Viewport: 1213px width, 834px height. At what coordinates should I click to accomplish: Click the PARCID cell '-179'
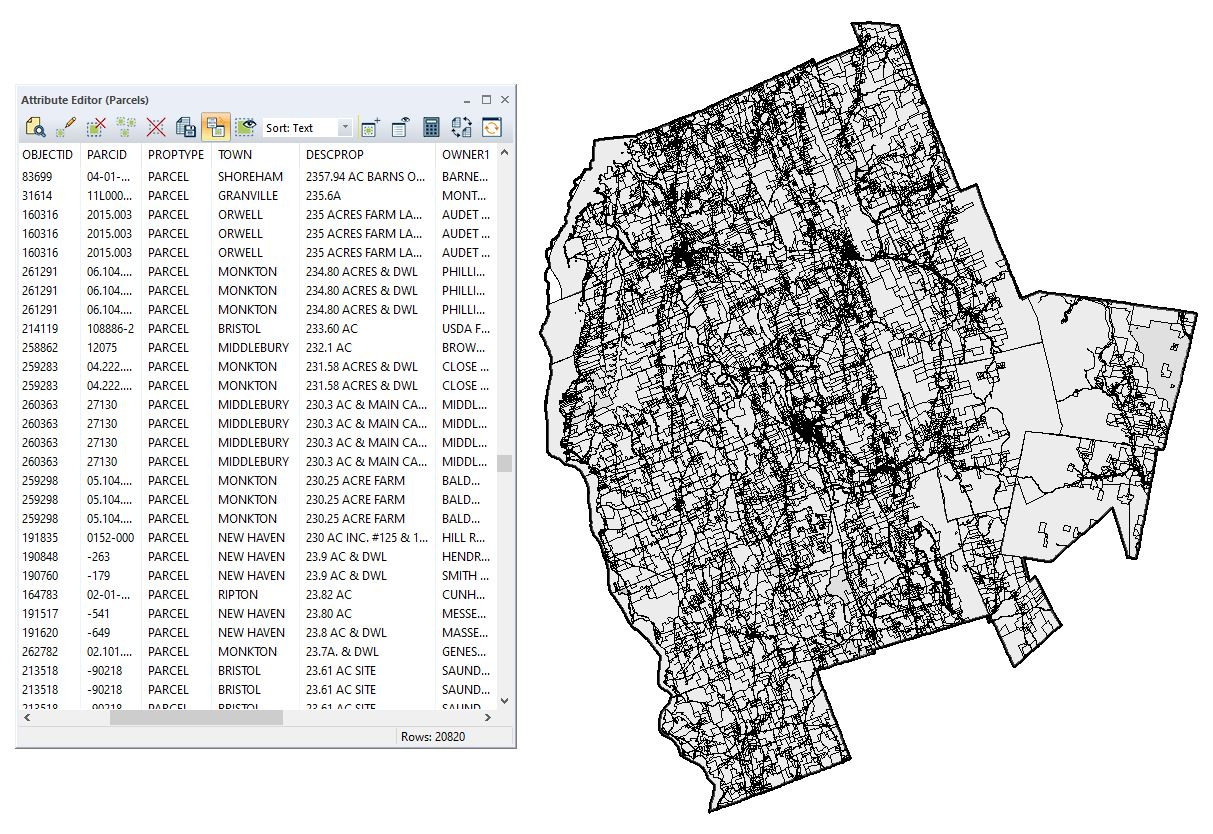98,576
